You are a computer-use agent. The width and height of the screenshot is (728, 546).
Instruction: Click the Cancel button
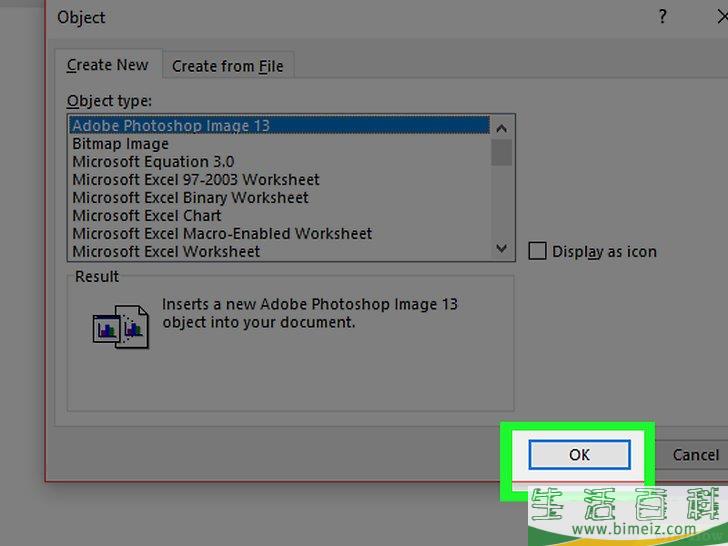point(695,455)
